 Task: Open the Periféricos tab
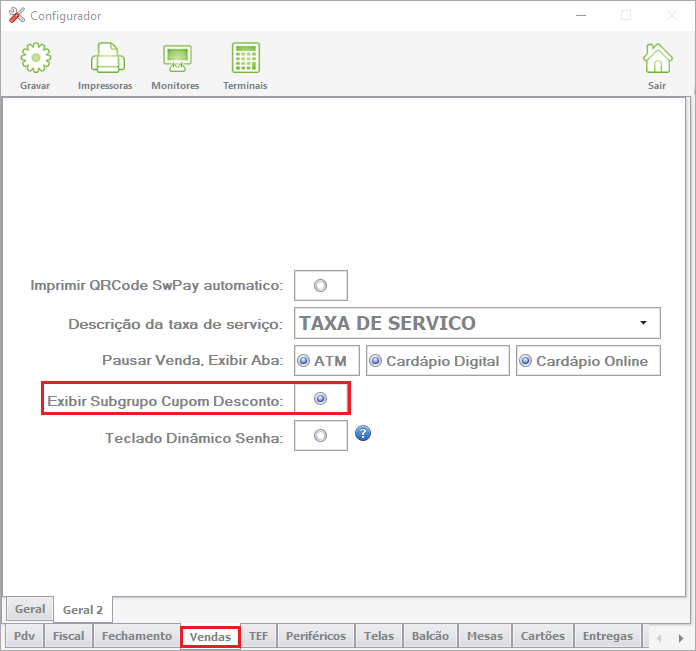[x=316, y=636]
